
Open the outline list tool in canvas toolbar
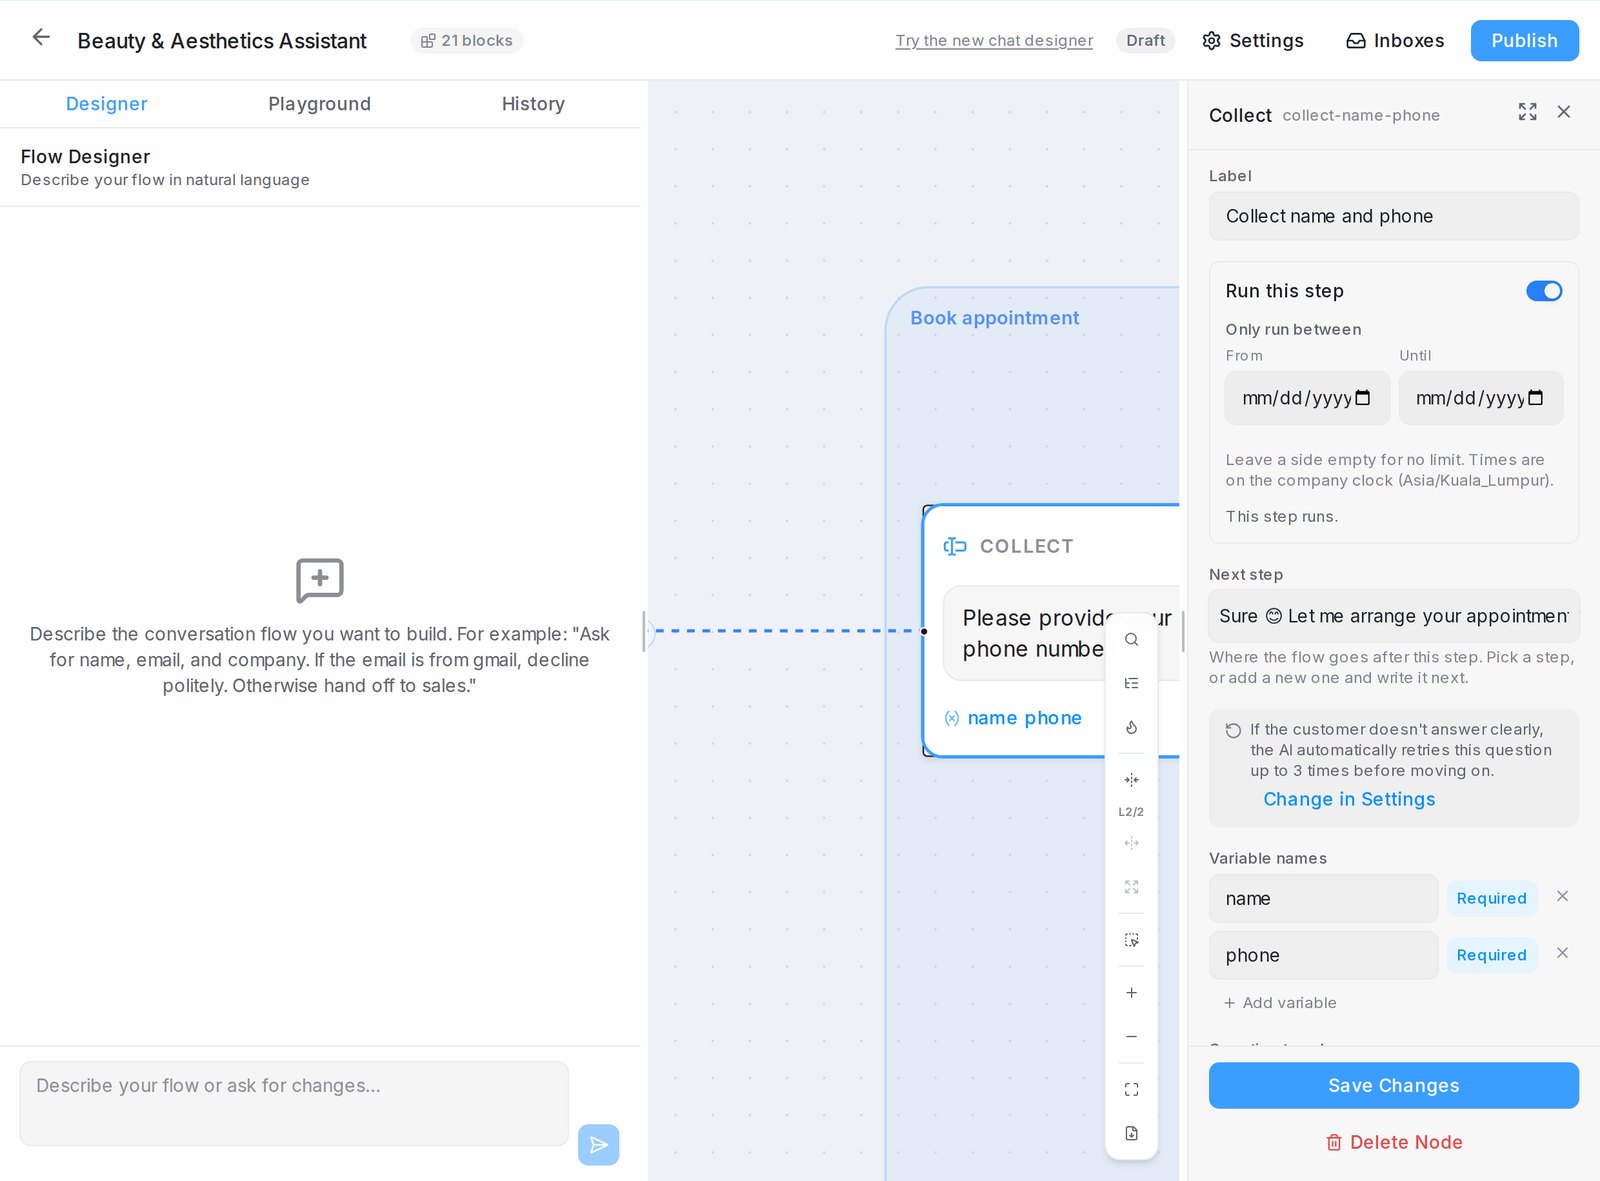click(x=1131, y=683)
